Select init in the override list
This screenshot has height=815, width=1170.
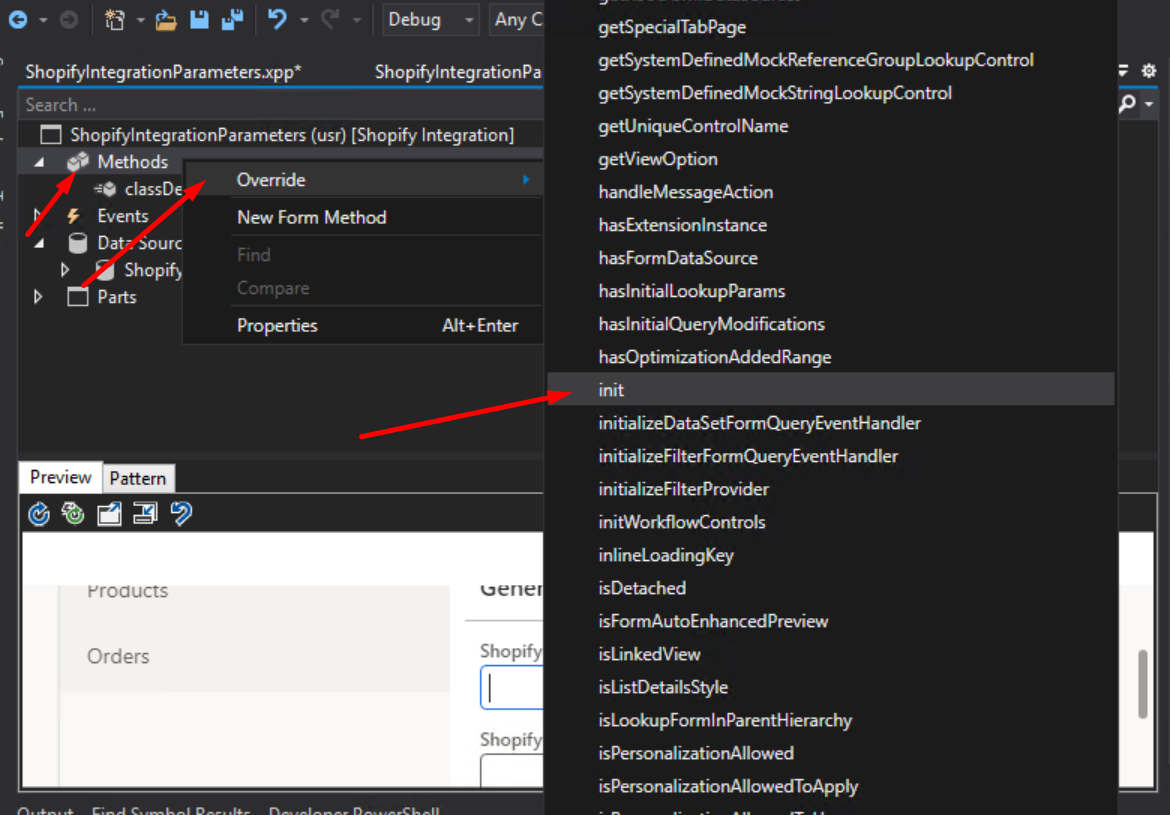pos(830,390)
